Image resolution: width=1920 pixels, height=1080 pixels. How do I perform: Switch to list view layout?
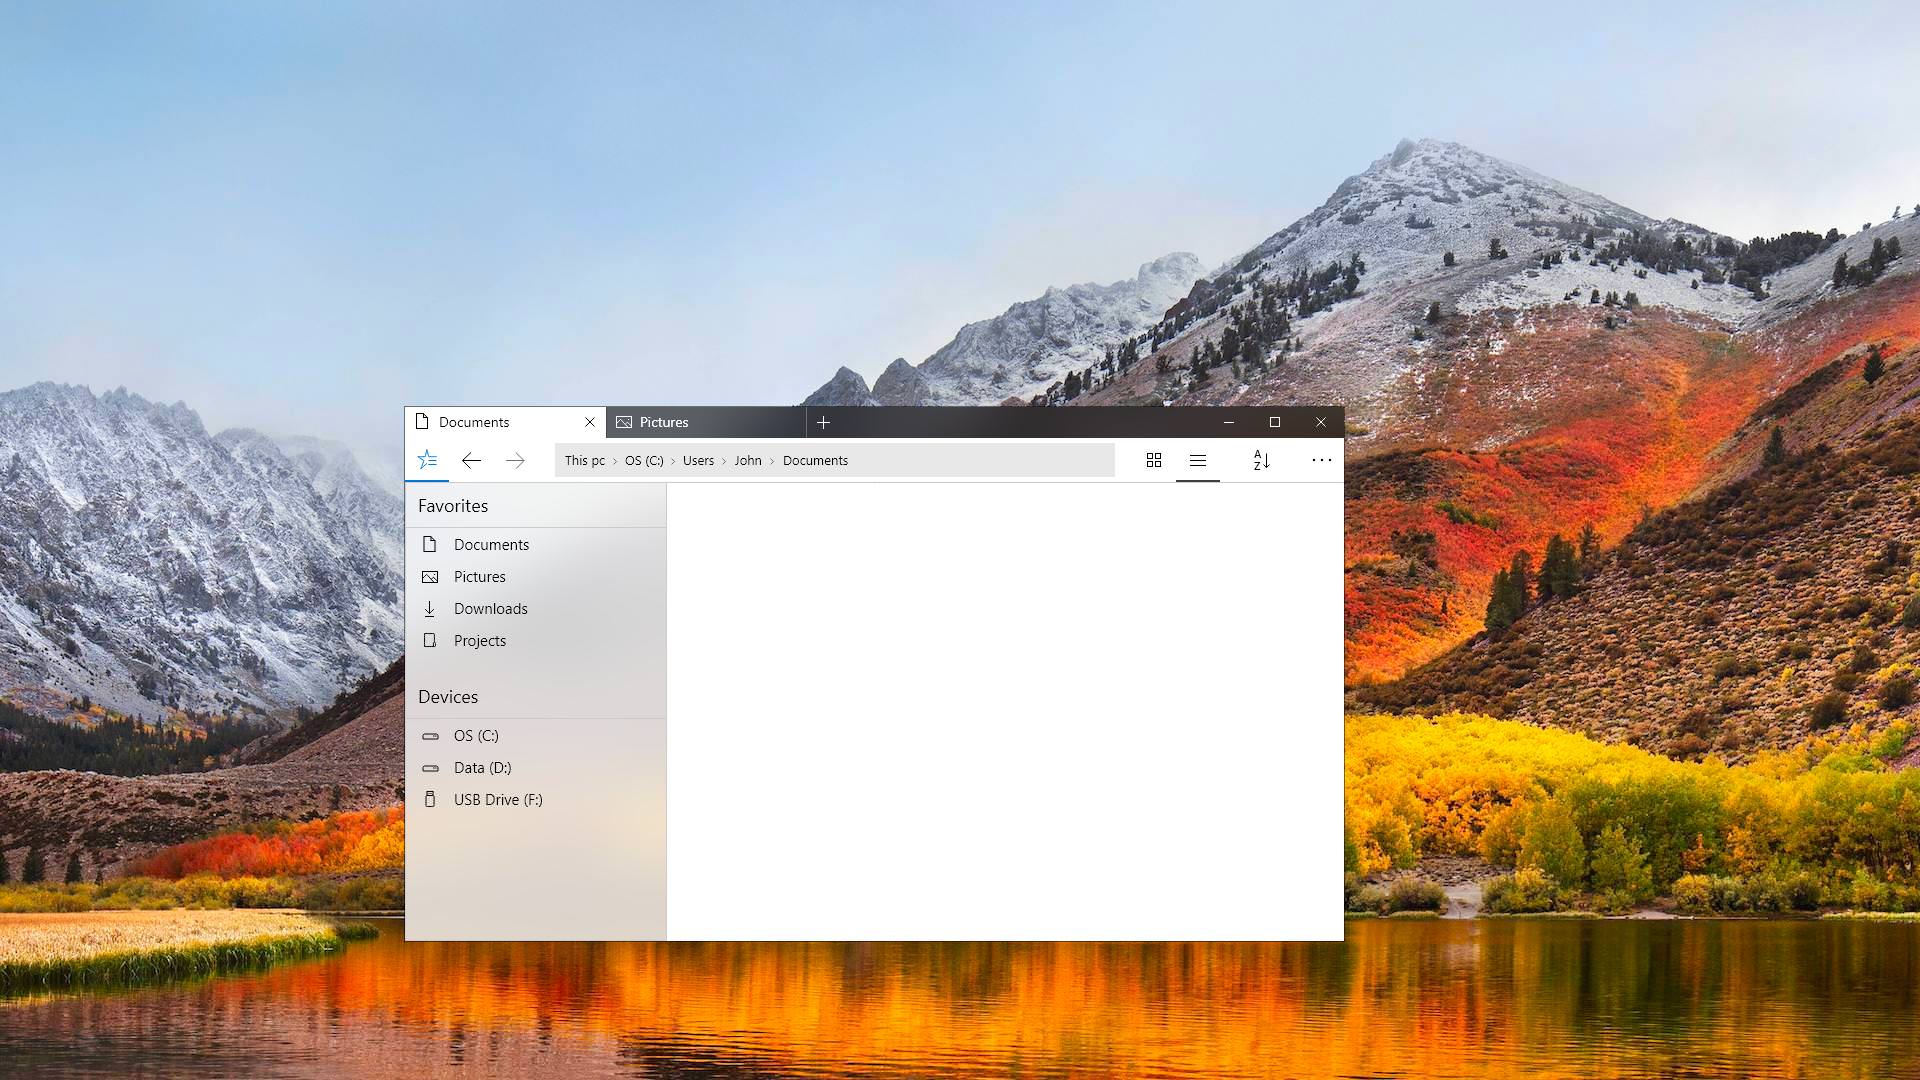tap(1197, 459)
